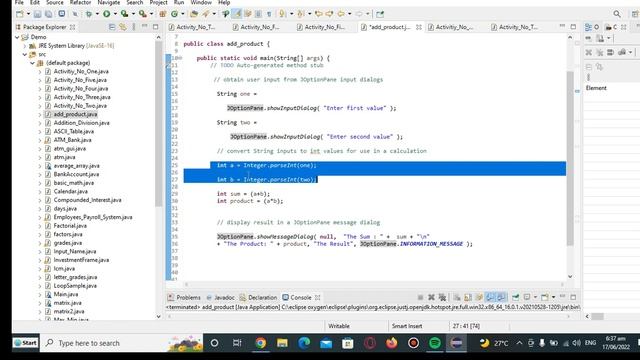Open the Refactor menu
Screen dimensions: 640x360
click(x=80, y=2)
